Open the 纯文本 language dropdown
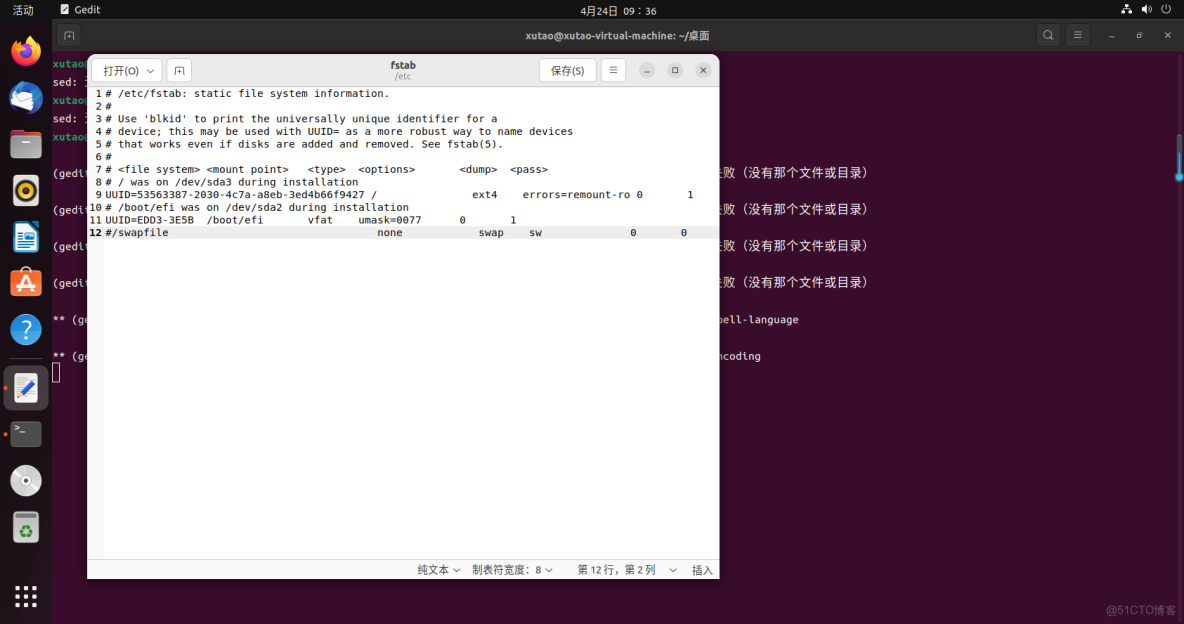The width and height of the screenshot is (1184, 624). [439, 570]
